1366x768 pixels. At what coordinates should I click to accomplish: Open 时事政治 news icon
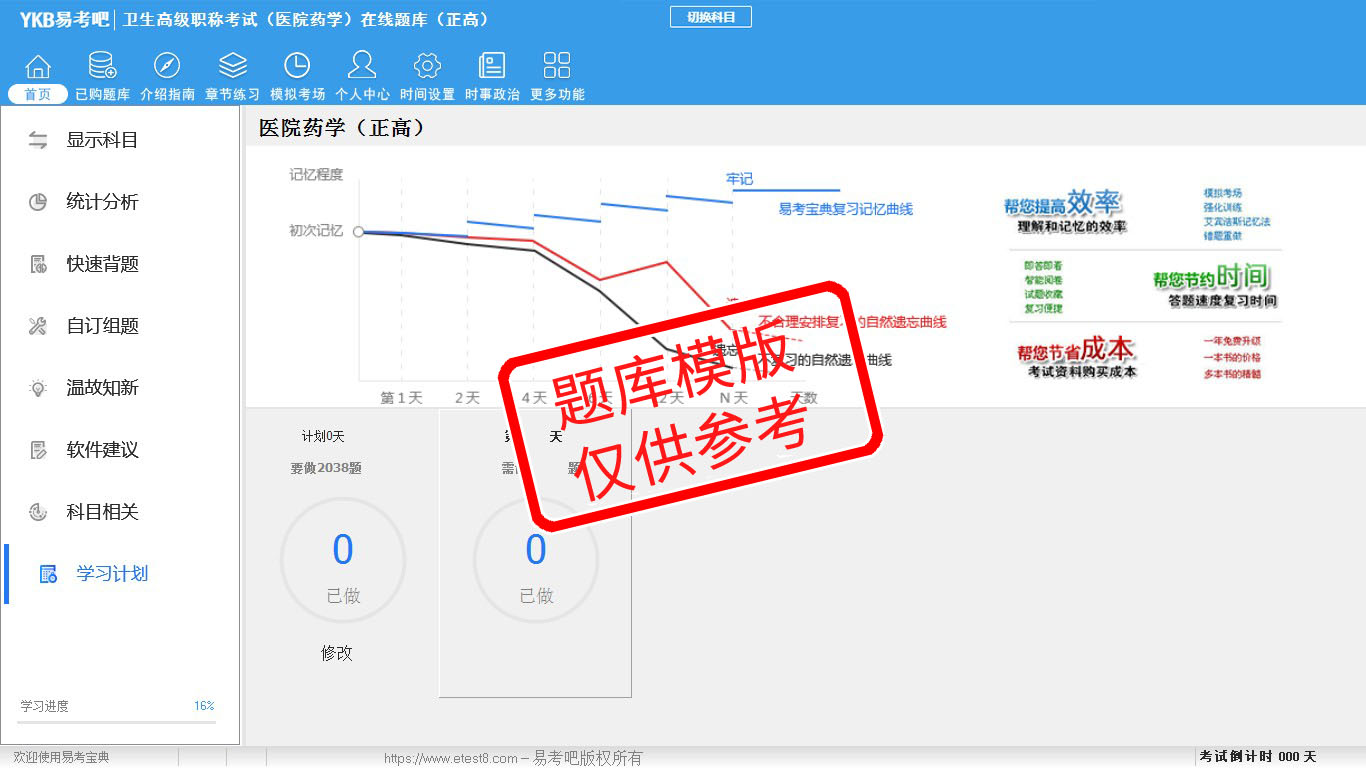492,67
